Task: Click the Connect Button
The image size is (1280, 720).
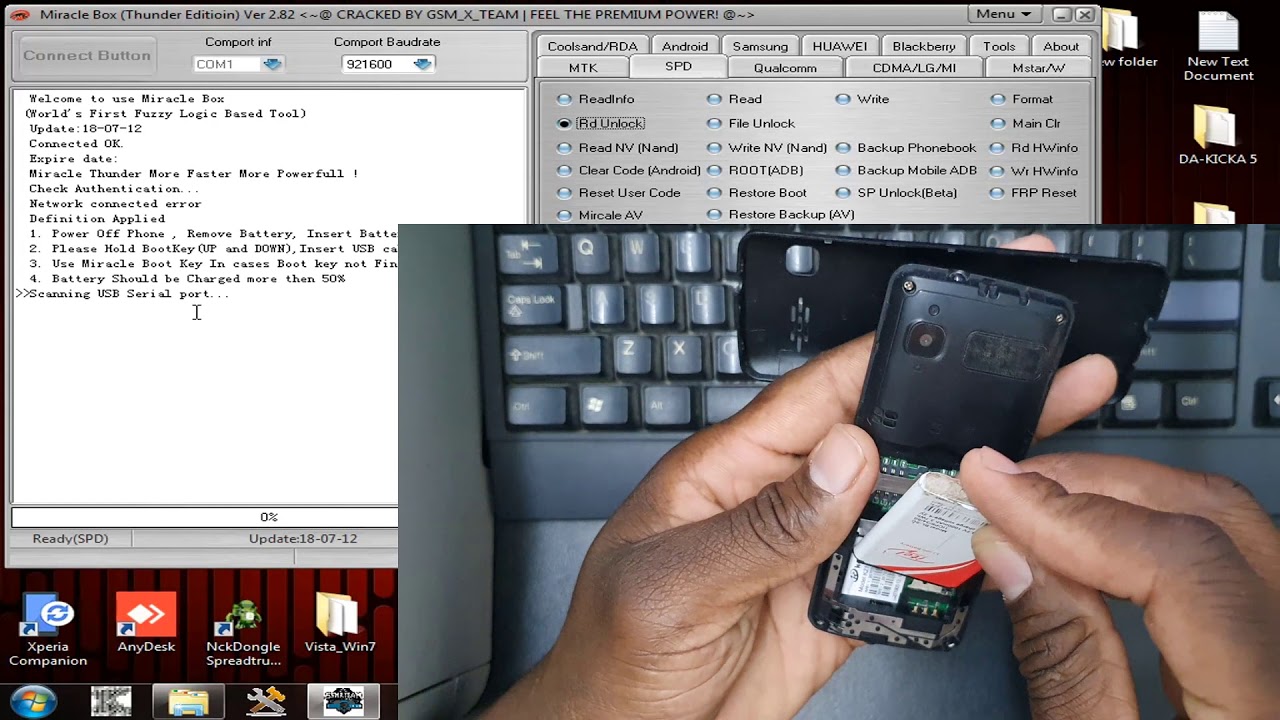Action: pos(87,56)
